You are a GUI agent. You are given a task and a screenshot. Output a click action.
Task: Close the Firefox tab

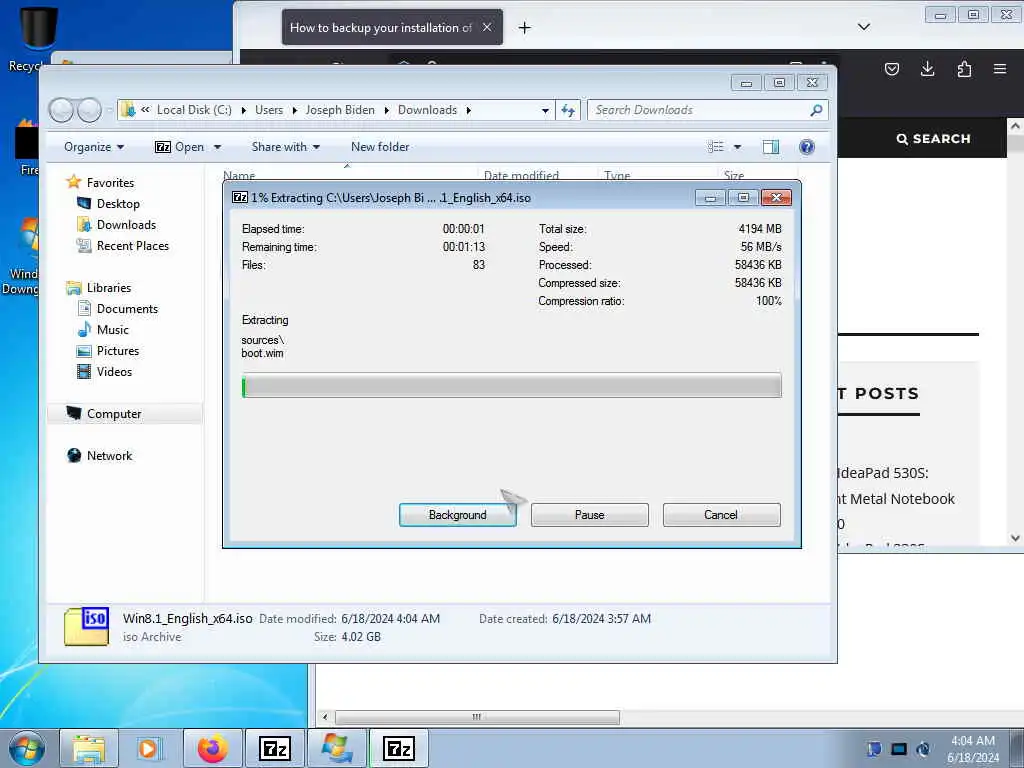tap(487, 27)
